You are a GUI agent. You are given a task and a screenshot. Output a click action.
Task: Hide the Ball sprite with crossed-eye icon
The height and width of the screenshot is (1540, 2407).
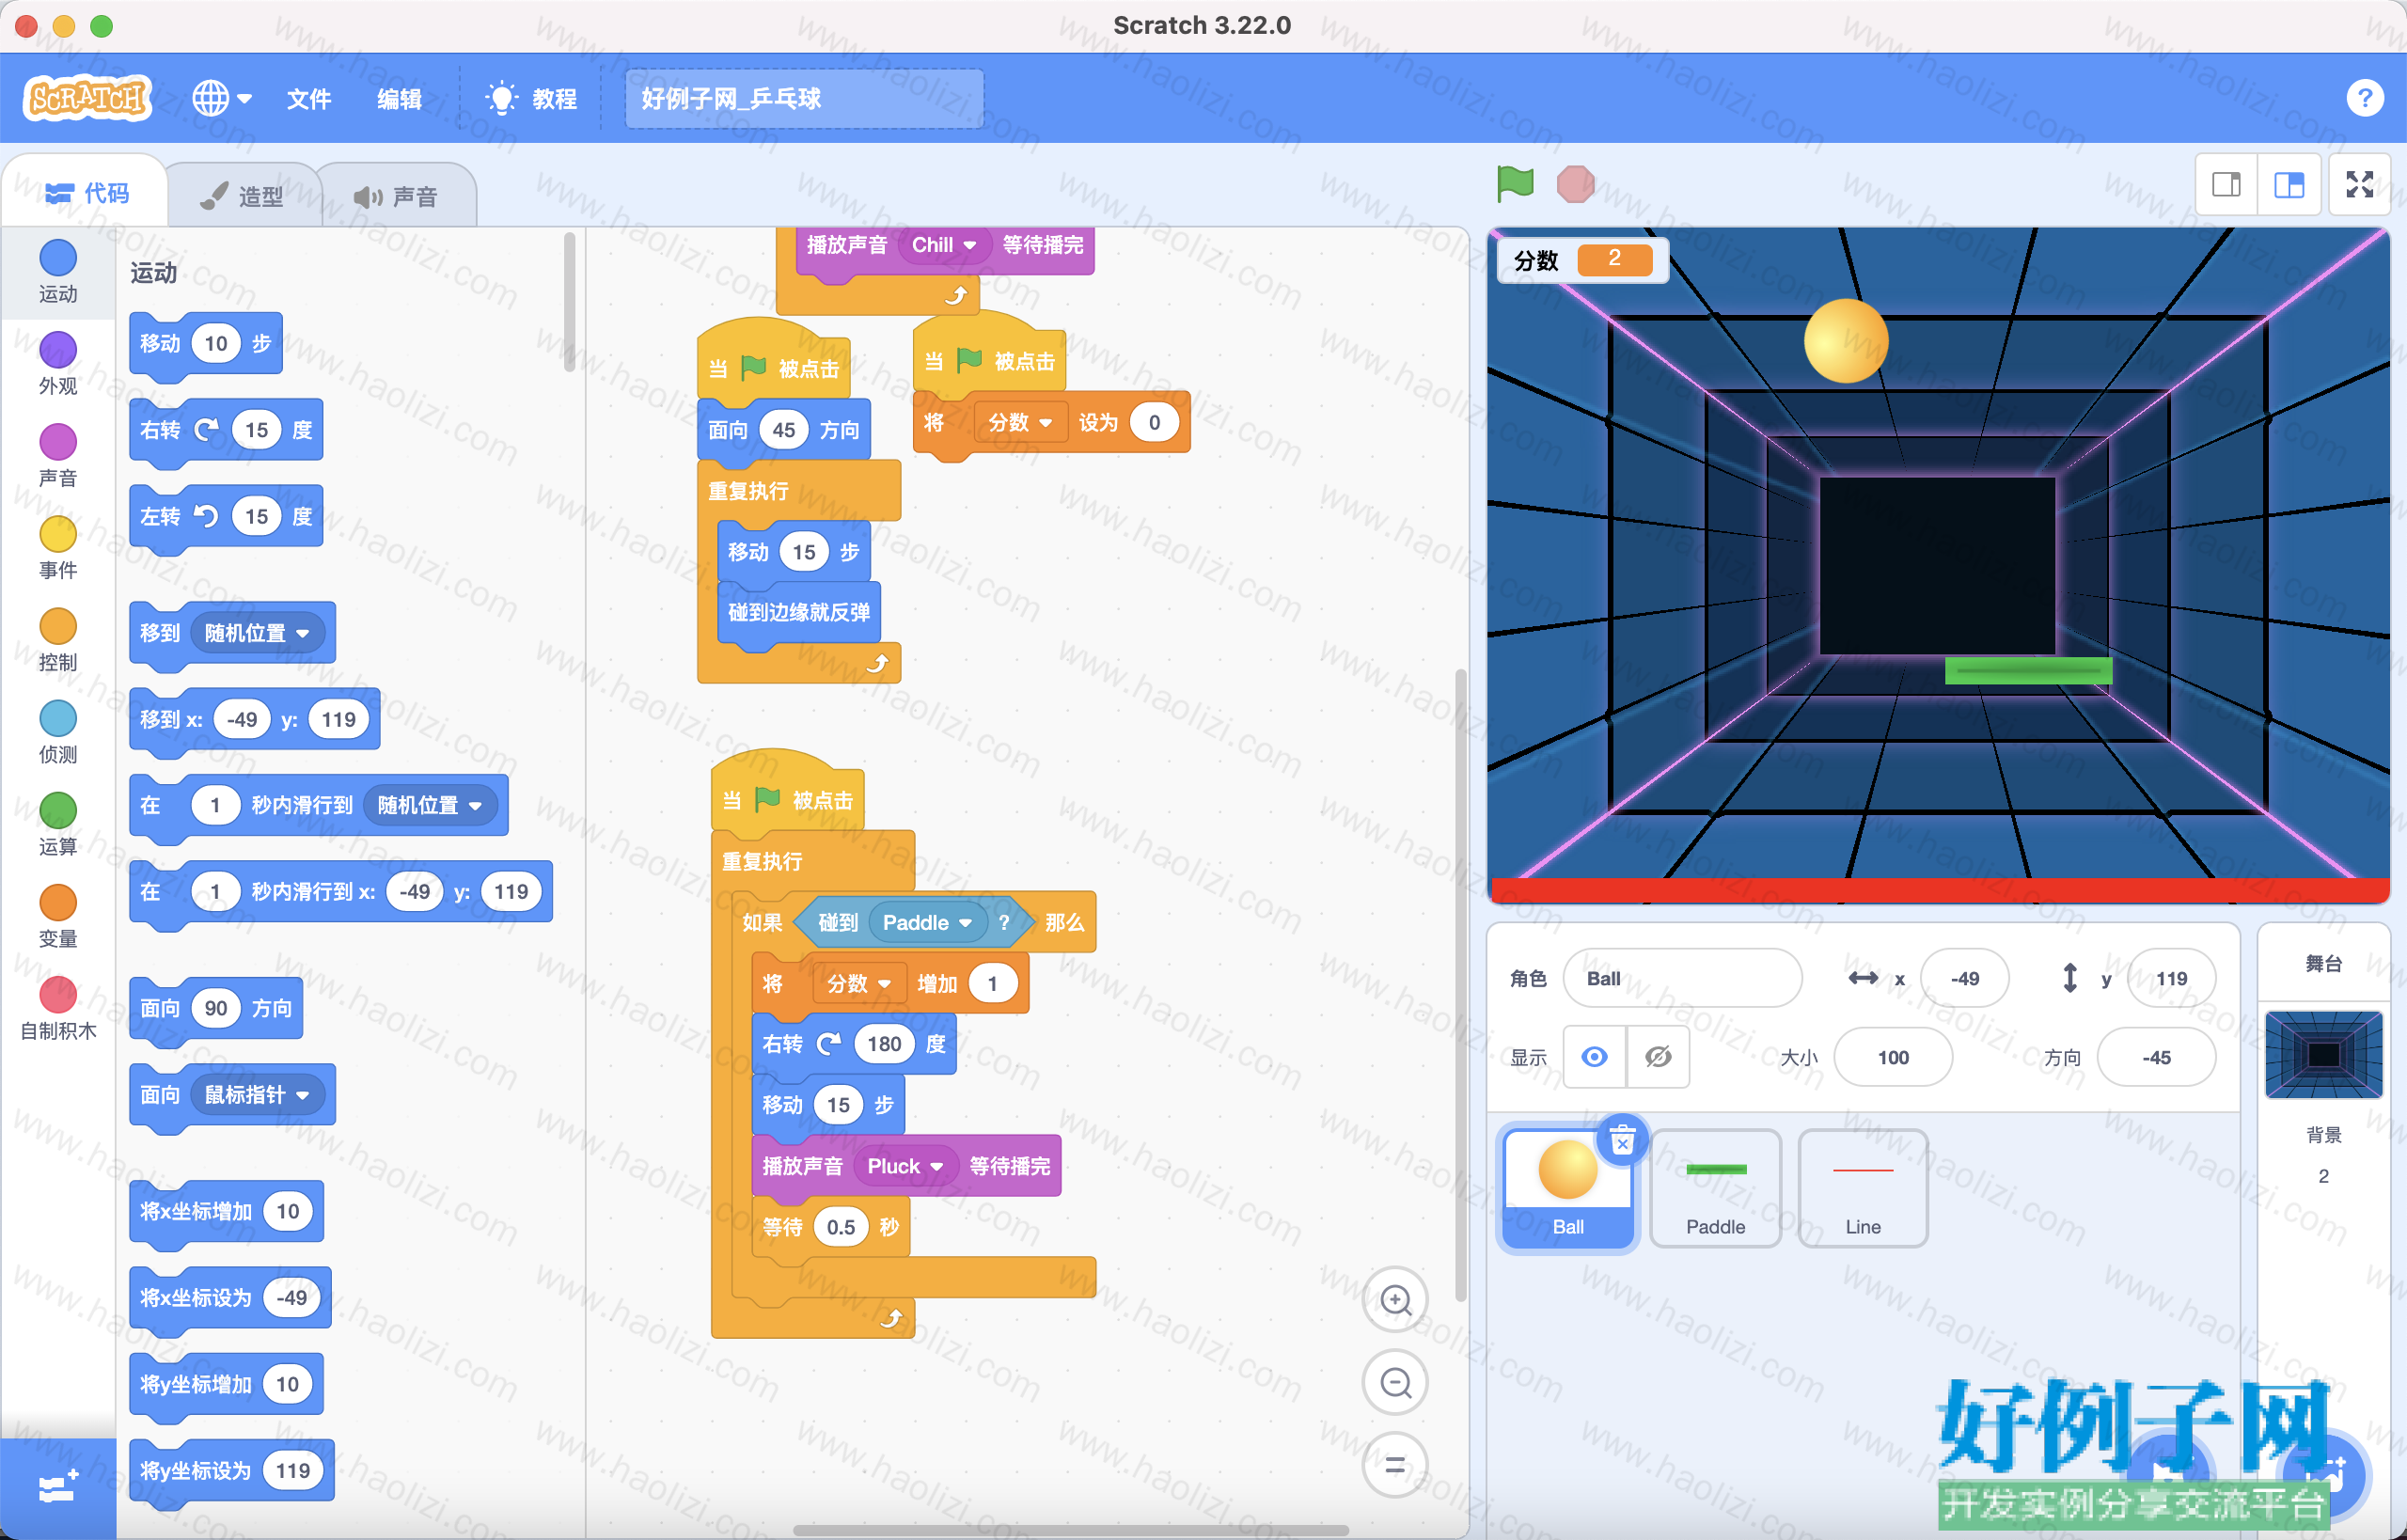click(1658, 1057)
